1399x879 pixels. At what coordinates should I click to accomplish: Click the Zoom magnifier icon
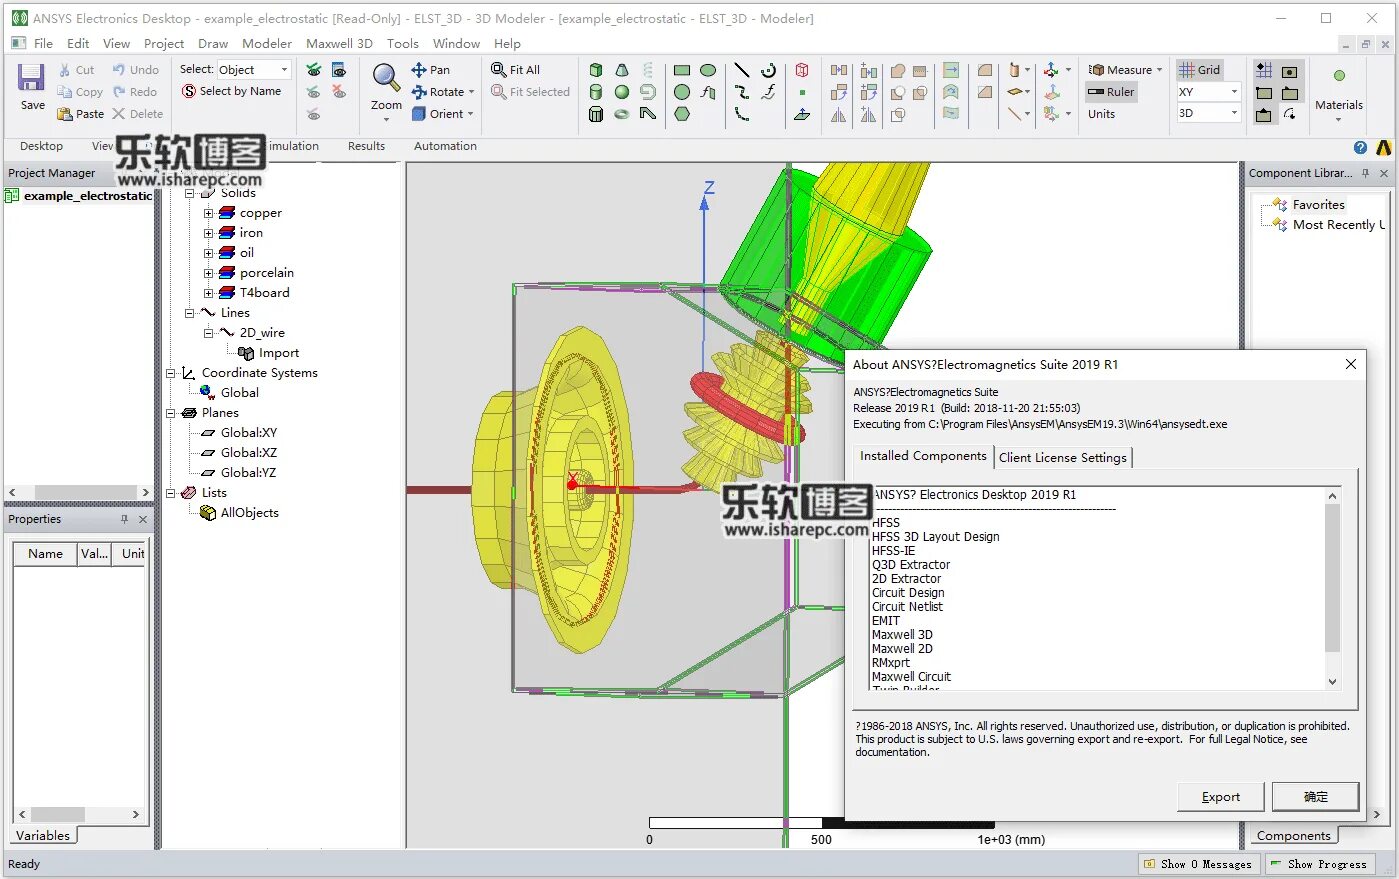(x=386, y=76)
